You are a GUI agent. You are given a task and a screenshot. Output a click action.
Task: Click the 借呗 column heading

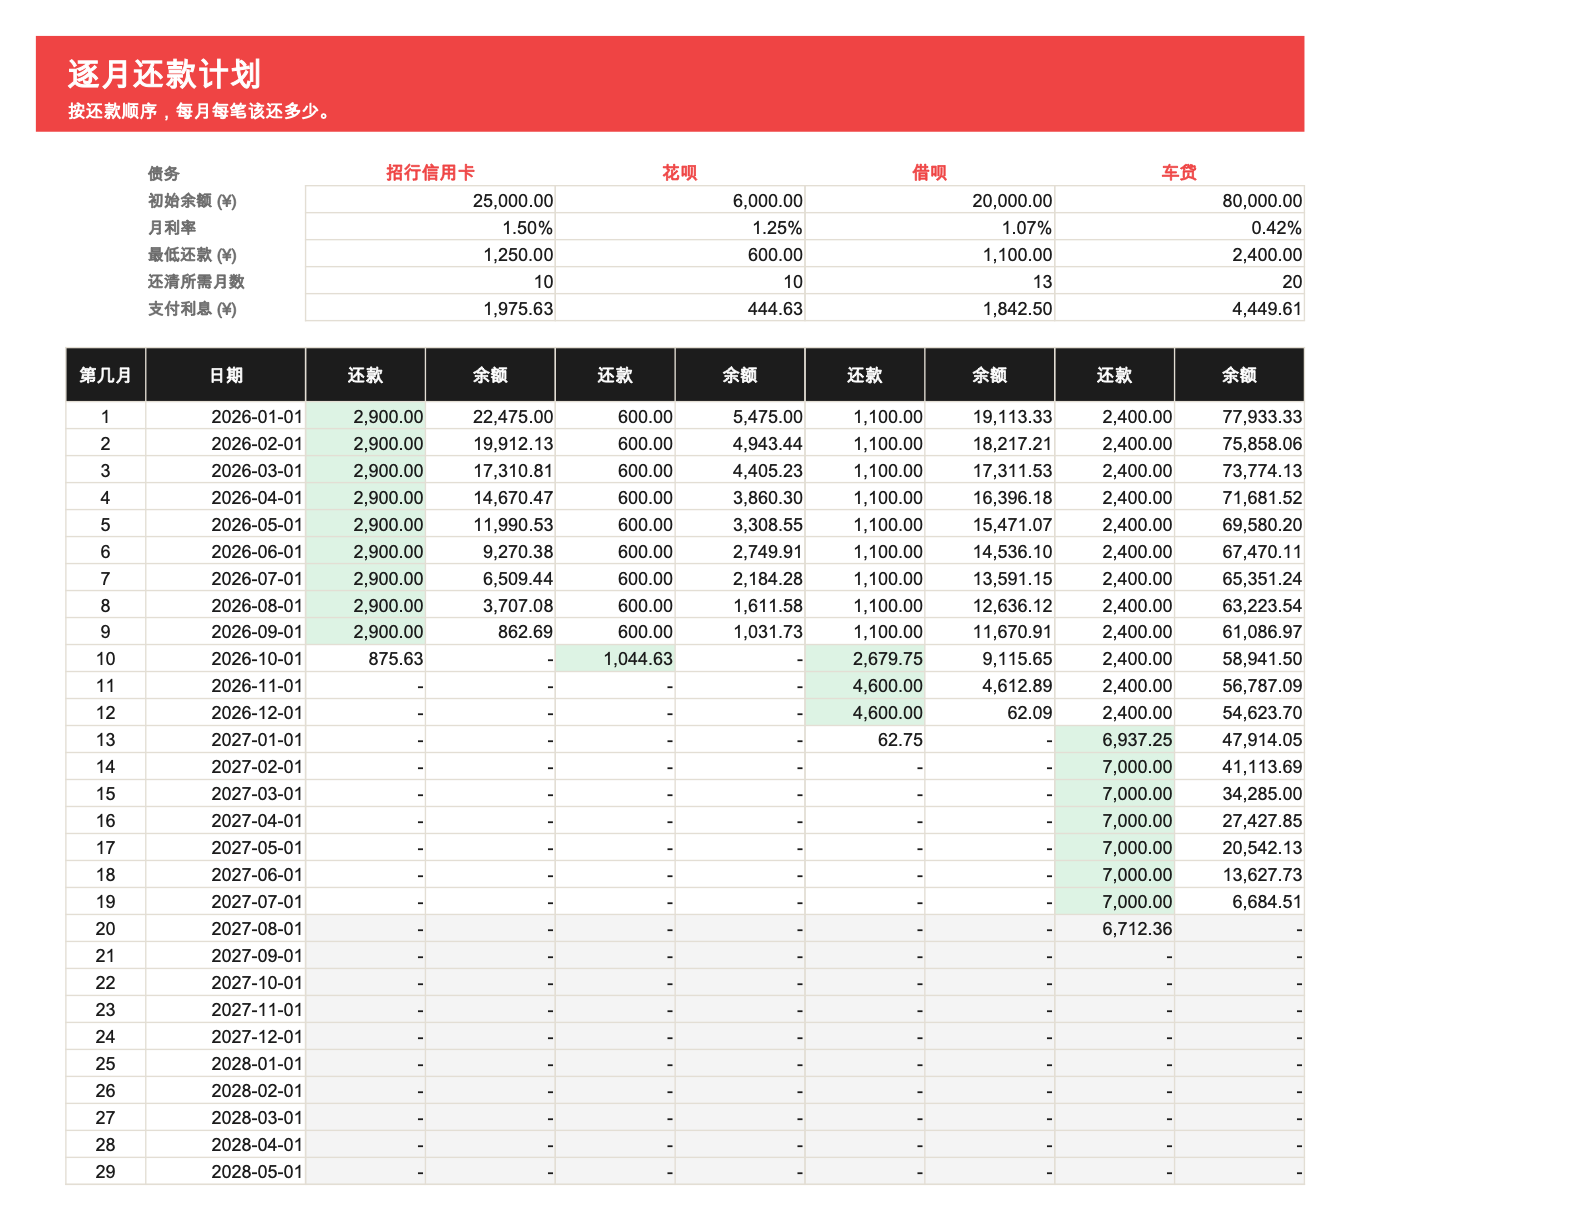pyautogui.click(x=930, y=173)
